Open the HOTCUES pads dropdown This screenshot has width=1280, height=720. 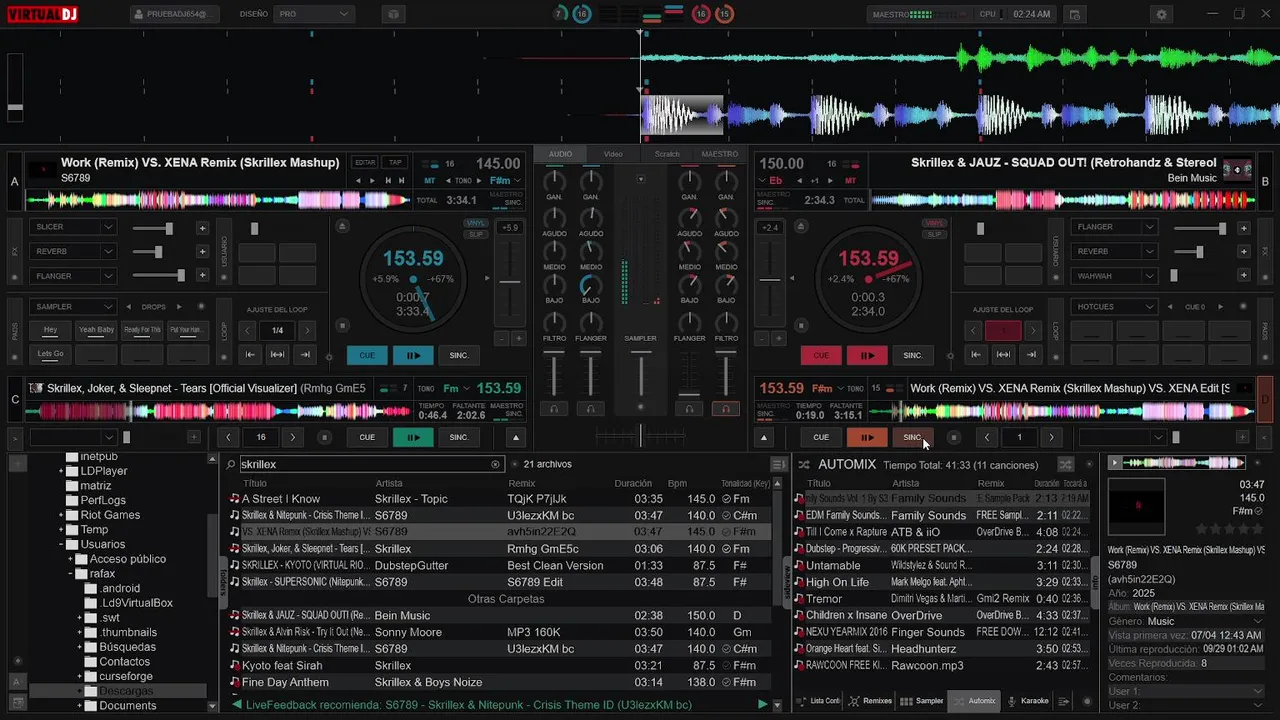(x=1114, y=307)
